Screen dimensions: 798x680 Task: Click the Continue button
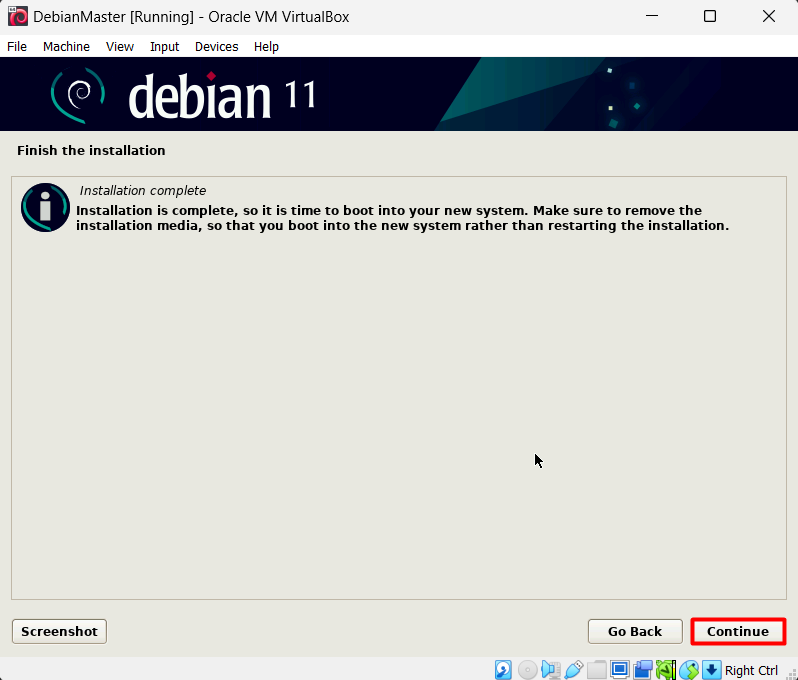coord(738,631)
